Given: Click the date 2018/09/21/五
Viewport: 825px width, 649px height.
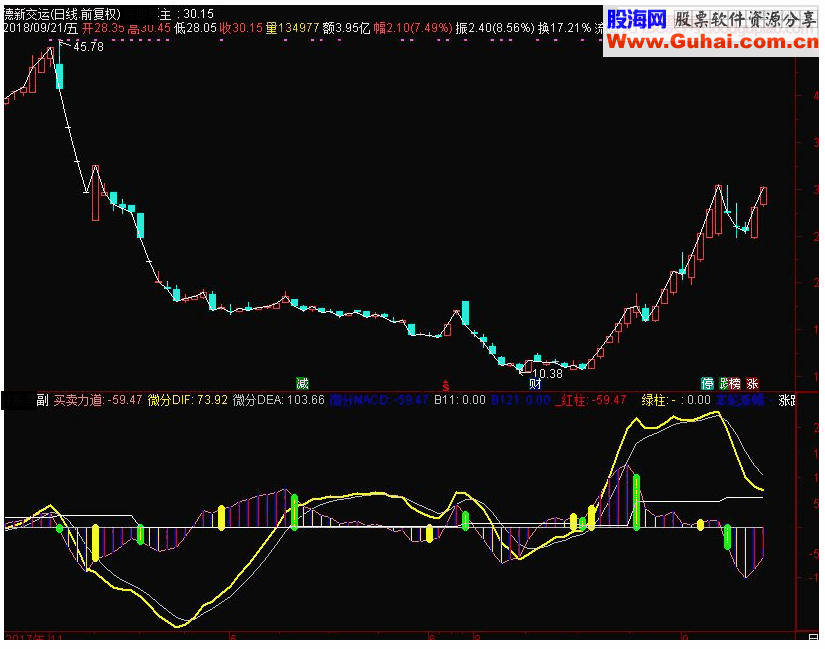Looking at the screenshot, I should 41,28.
